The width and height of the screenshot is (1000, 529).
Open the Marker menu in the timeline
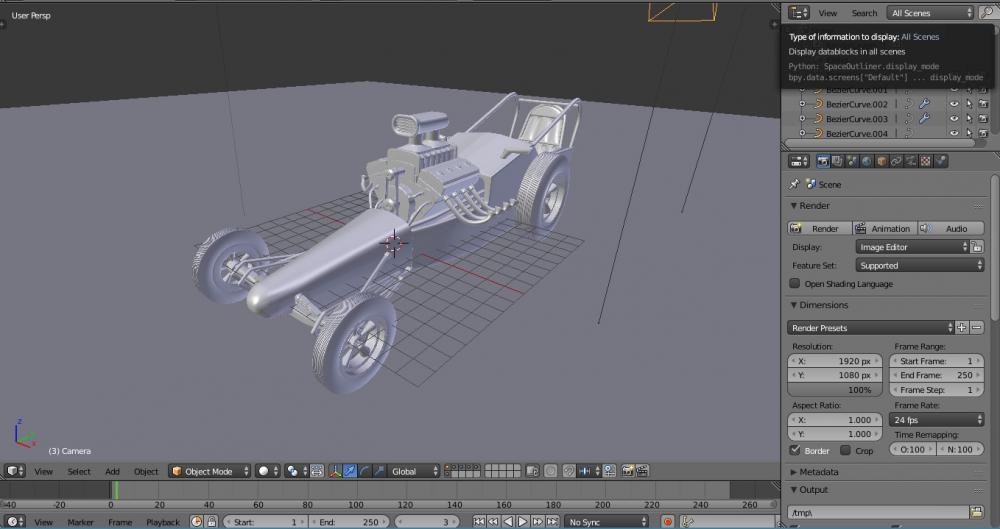pos(80,522)
